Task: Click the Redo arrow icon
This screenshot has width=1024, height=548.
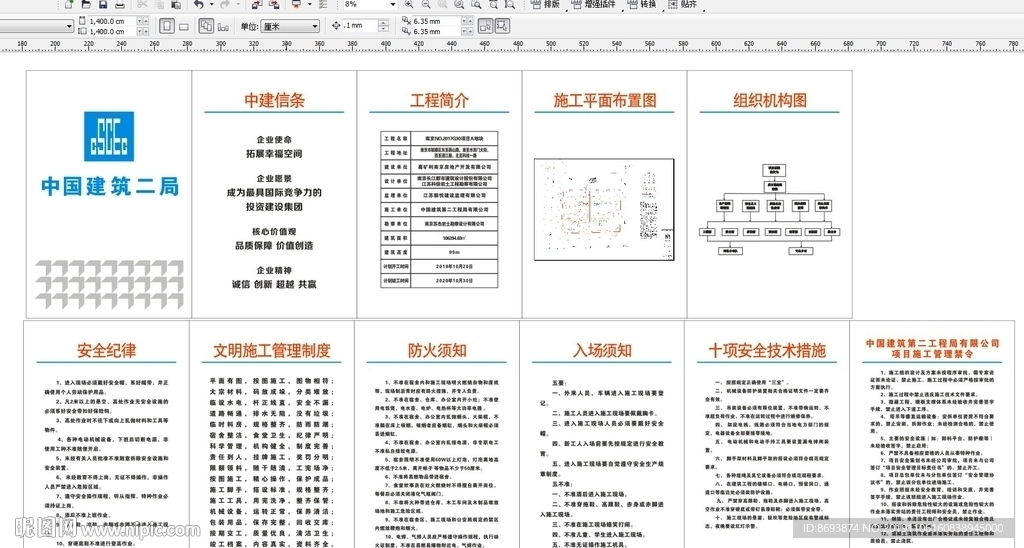Action: (225, 5)
